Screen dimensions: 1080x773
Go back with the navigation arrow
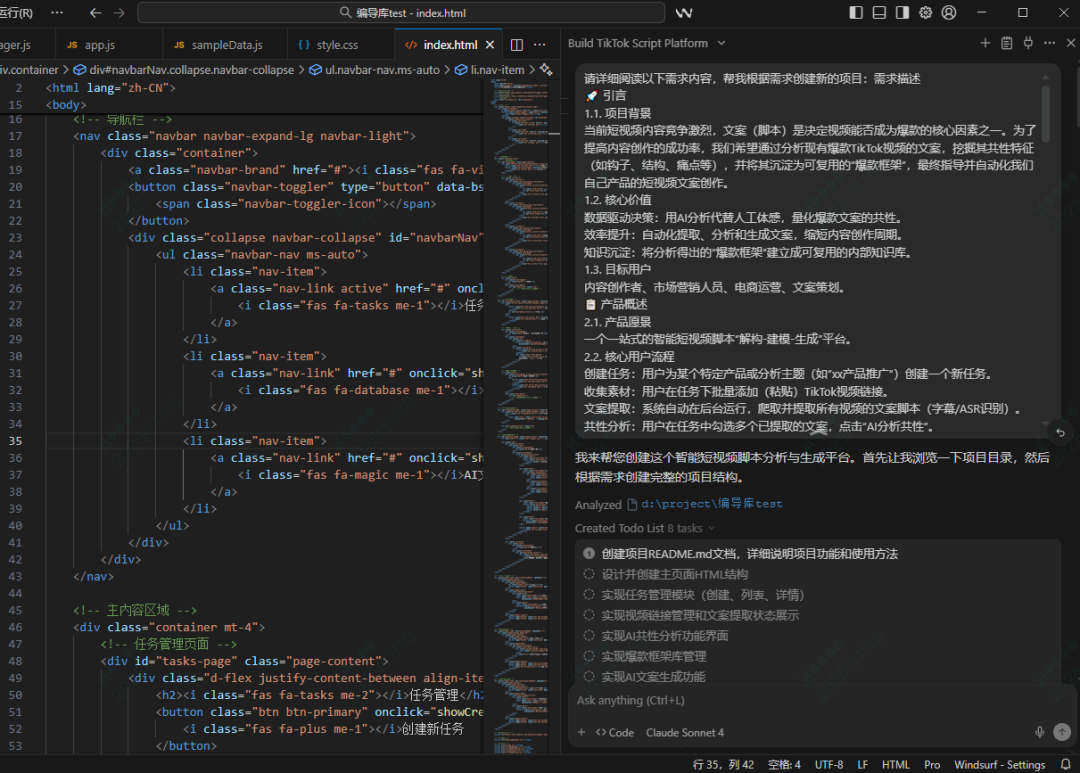[96, 12]
